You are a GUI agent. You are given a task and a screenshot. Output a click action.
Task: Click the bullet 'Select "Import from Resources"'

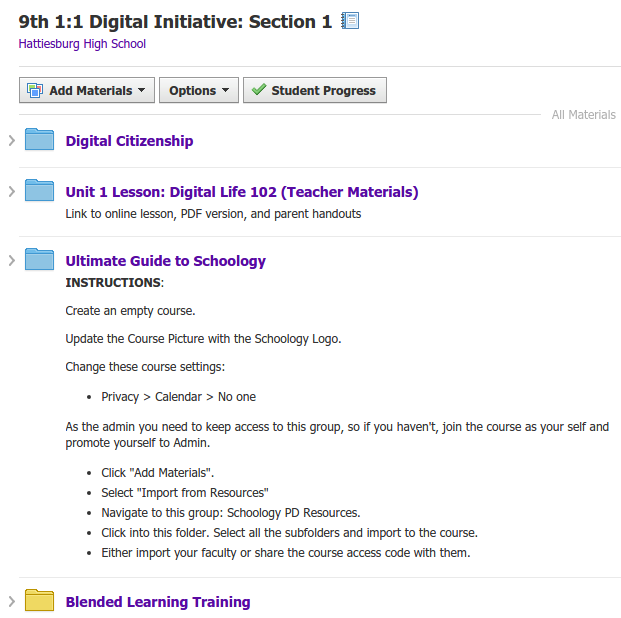point(185,493)
